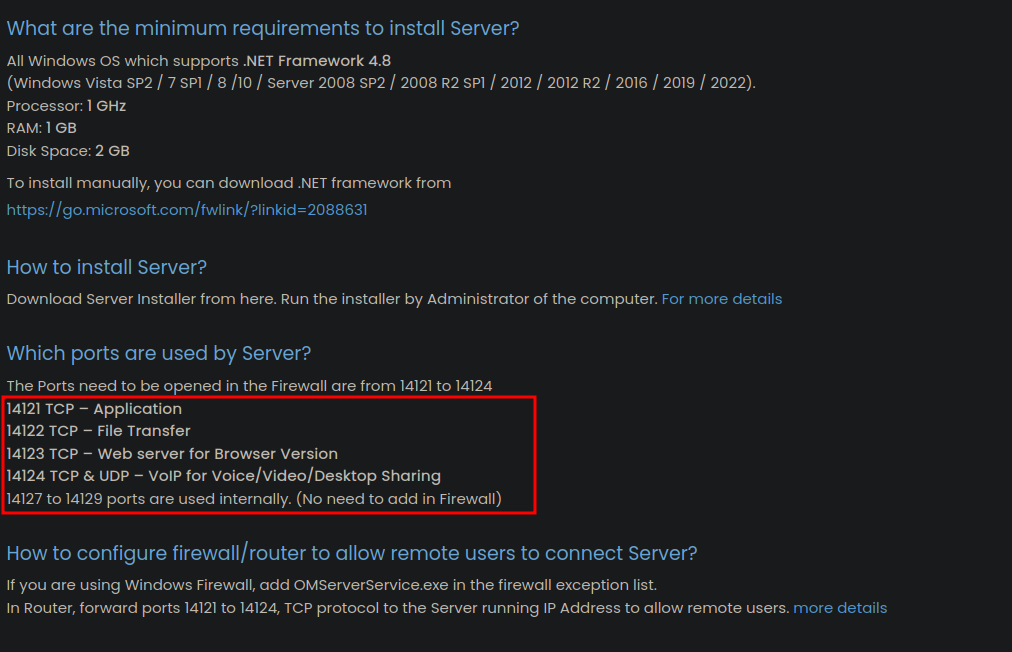Follow the "more details" link about router forwarding
Screen dimensions: 1012x652
click(x=839, y=608)
